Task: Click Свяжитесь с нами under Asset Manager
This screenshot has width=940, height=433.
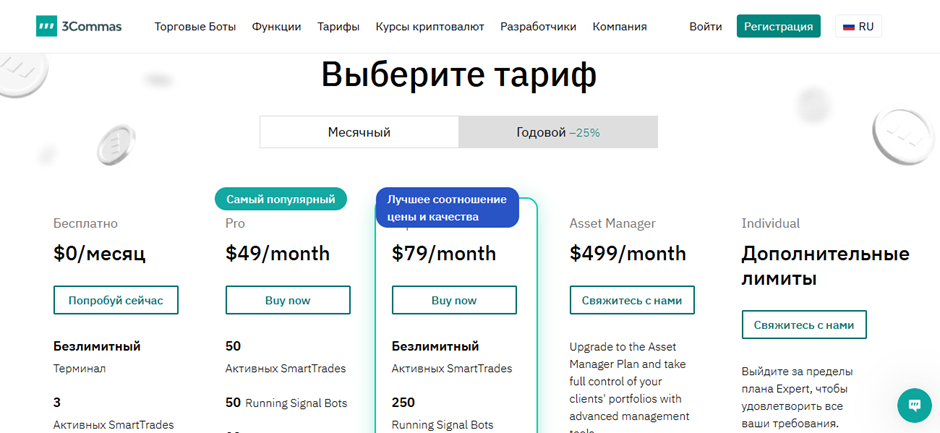Action: (632, 300)
